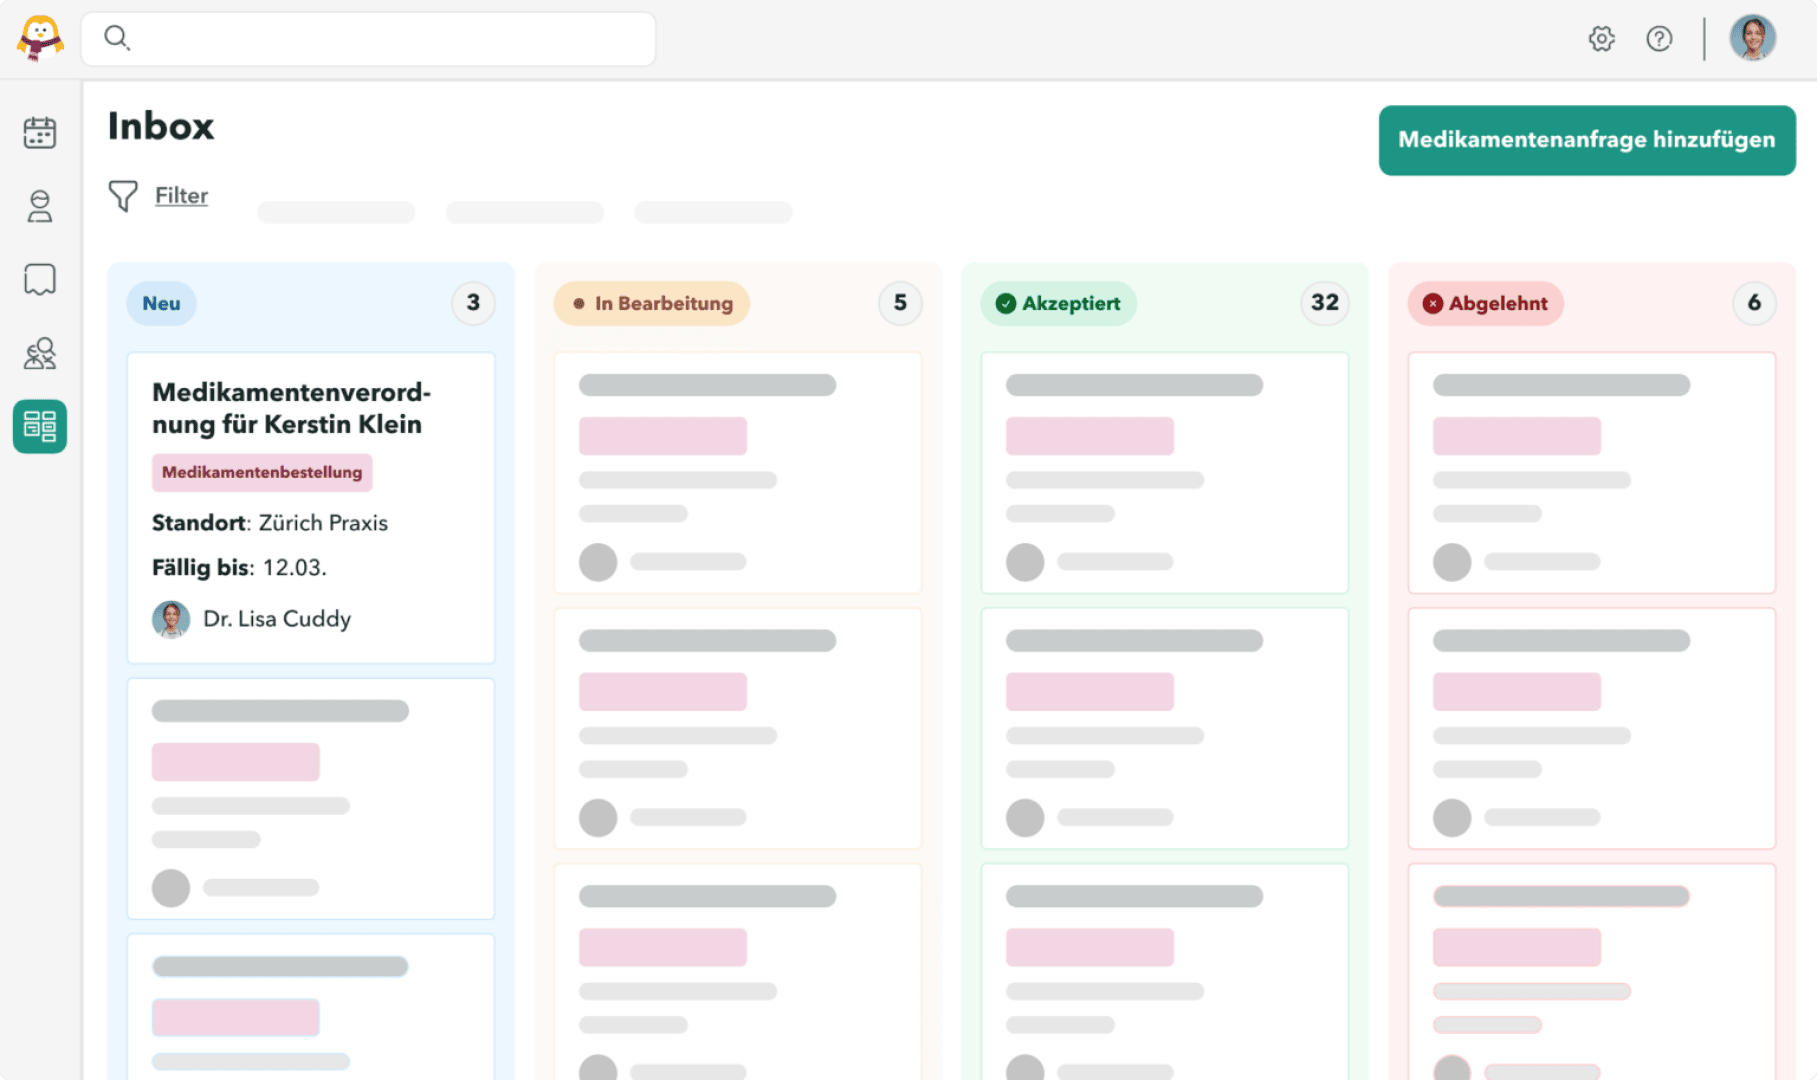The image size is (1817, 1080).
Task: Select the Abgelehnt column label
Action: 1486,303
